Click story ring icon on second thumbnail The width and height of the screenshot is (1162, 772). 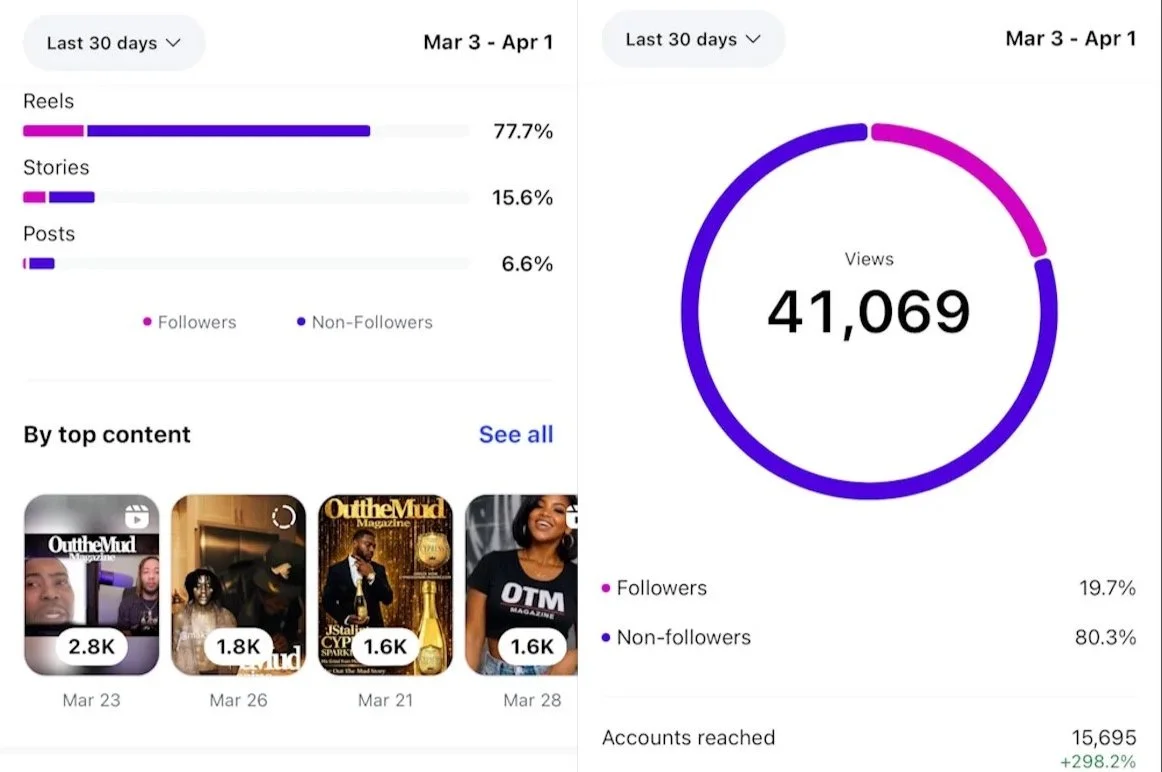coord(283,517)
